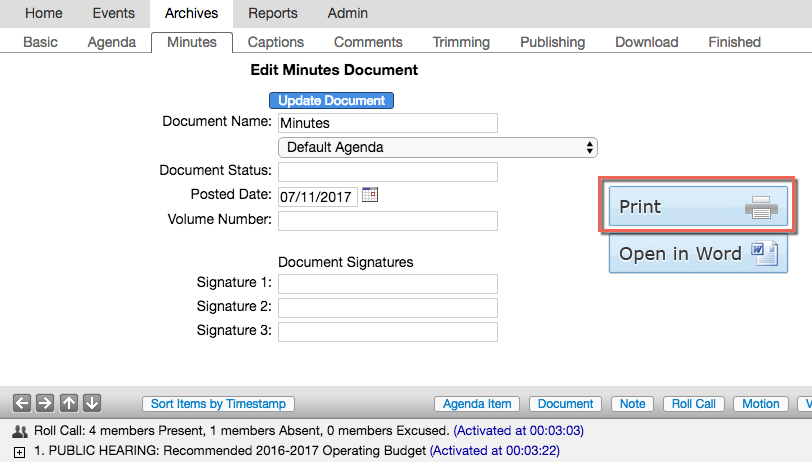Click the up arrow move icon
Viewport: 812px width, 462px height.
(68, 403)
